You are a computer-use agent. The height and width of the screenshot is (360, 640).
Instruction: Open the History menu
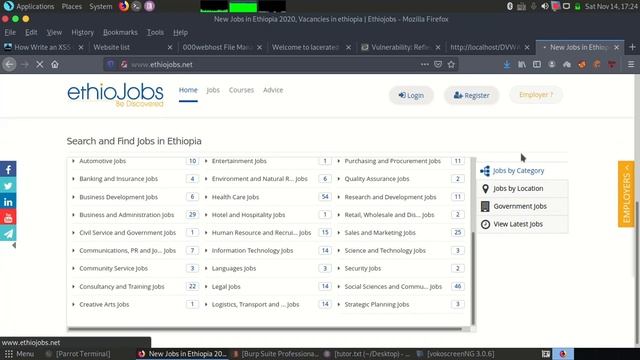tap(82, 32)
